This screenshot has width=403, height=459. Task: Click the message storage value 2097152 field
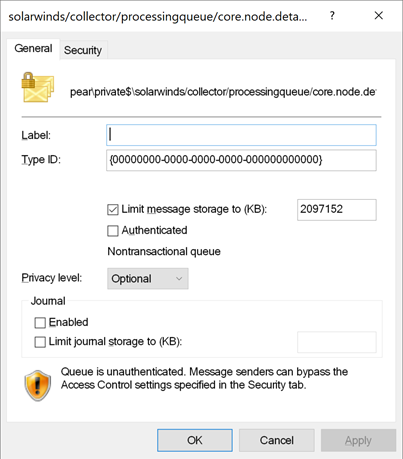pos(337,210)
